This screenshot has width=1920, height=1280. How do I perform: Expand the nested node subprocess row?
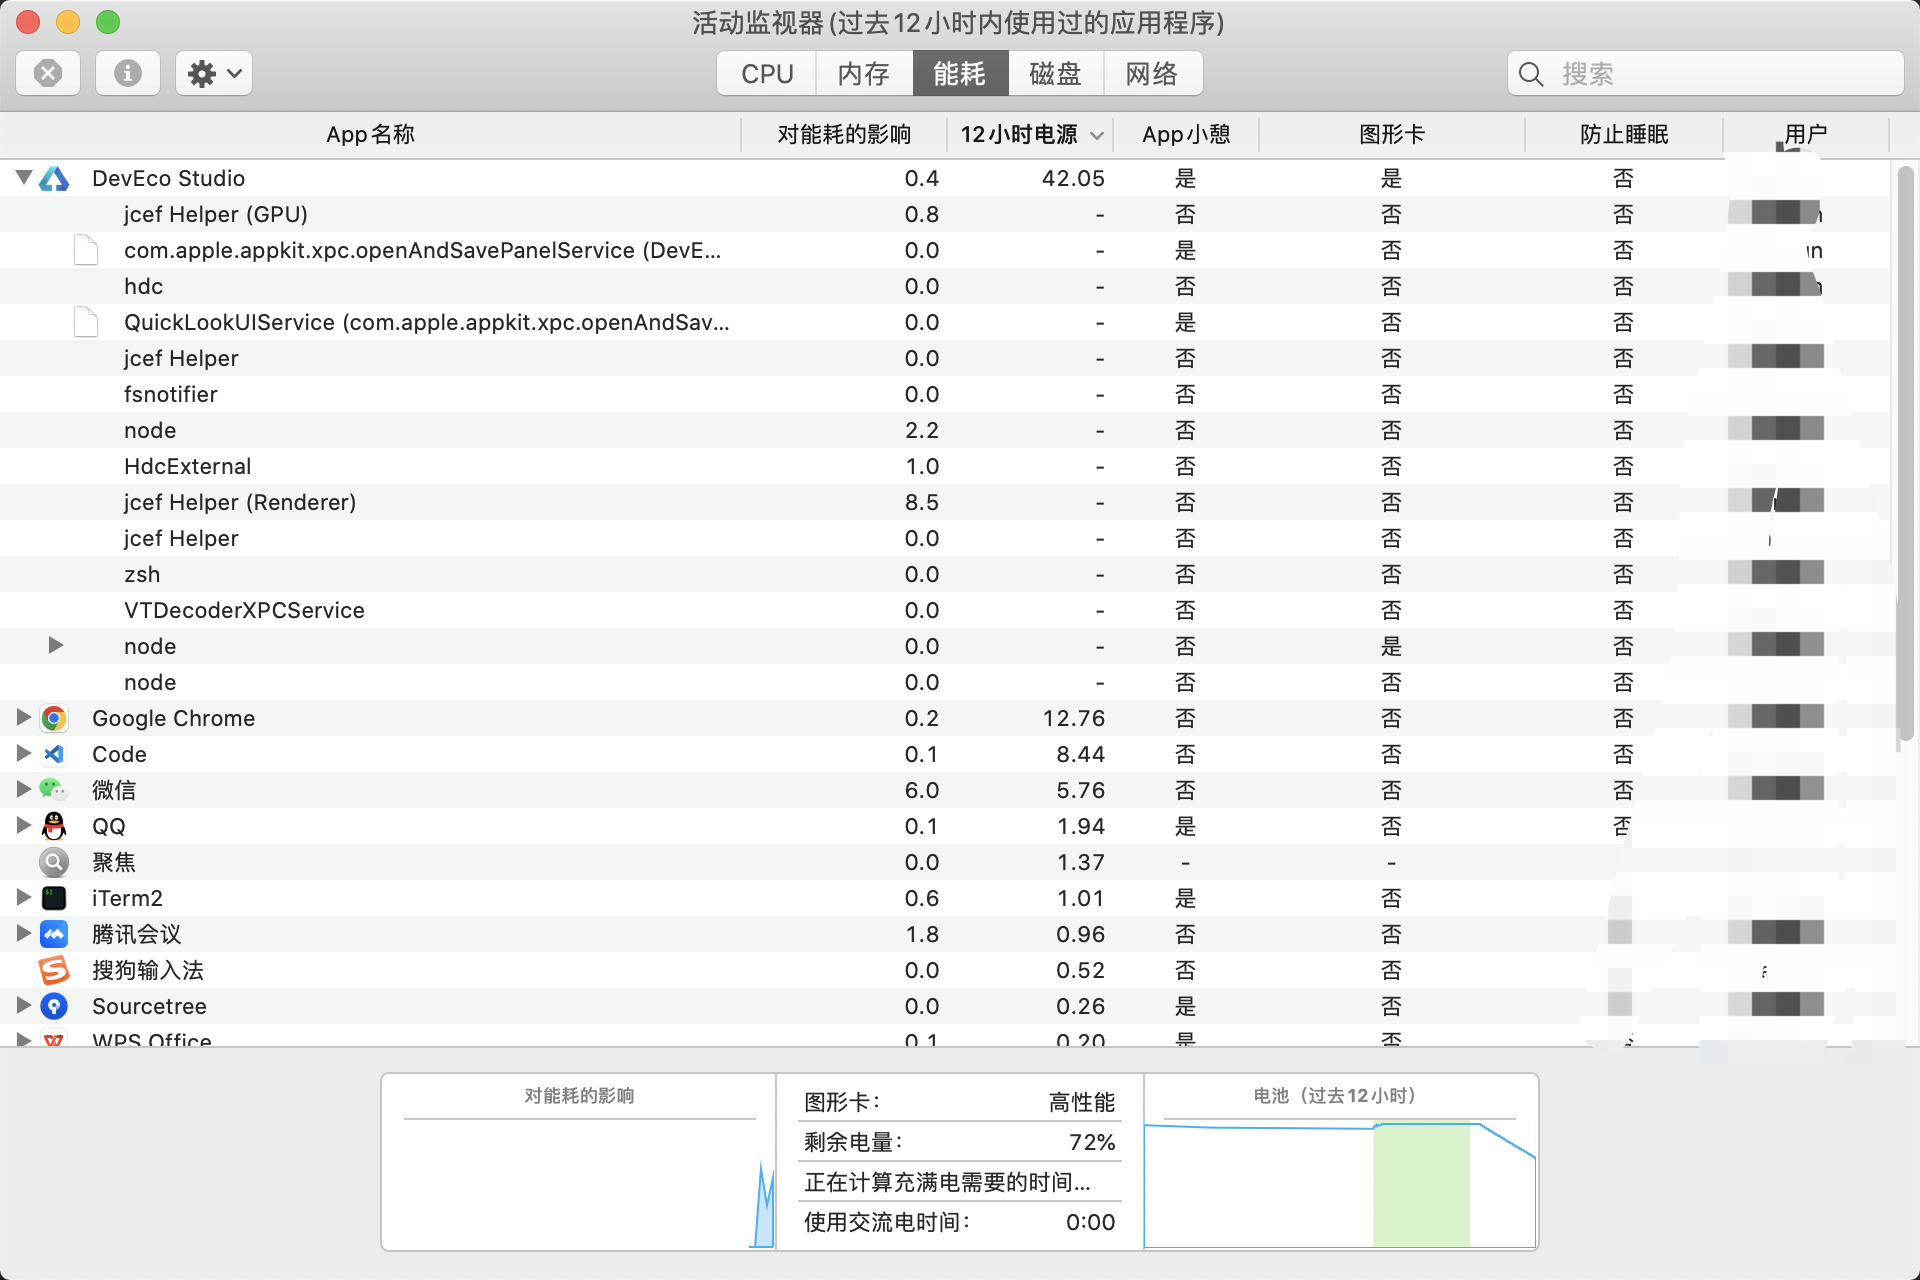tap(56, 646)
